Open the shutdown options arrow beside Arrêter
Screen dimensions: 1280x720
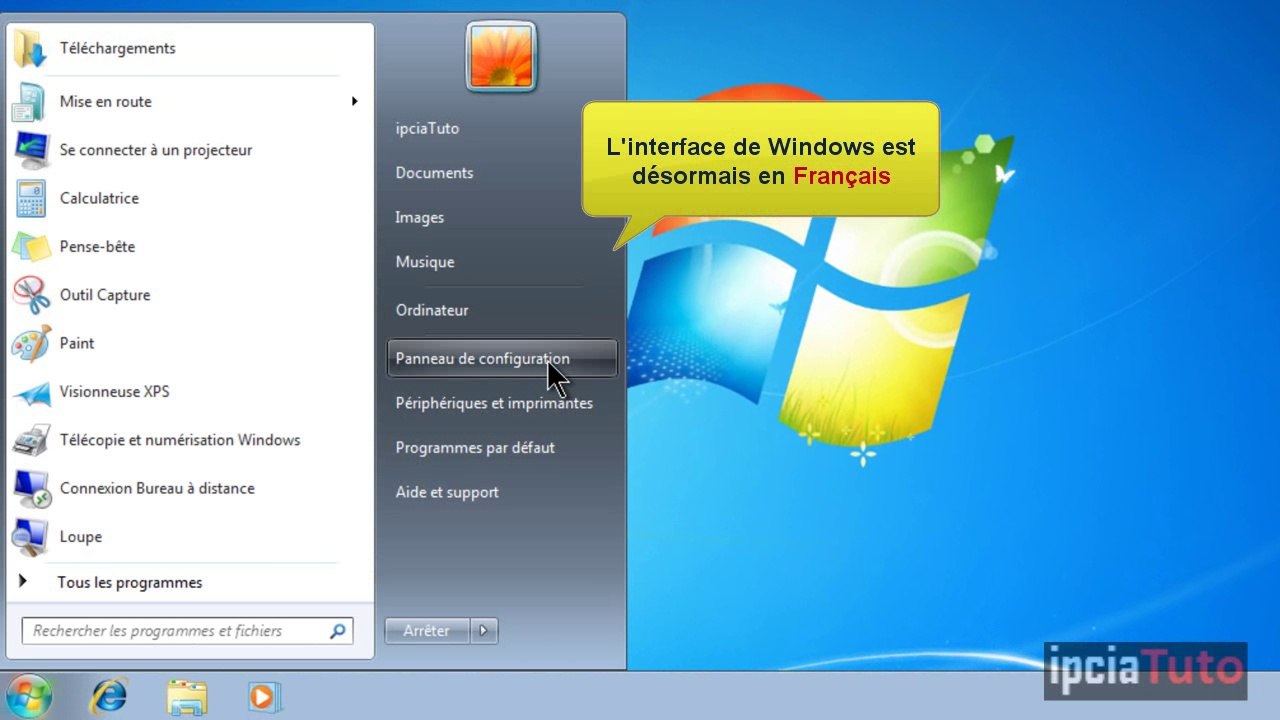pos(484,631)
